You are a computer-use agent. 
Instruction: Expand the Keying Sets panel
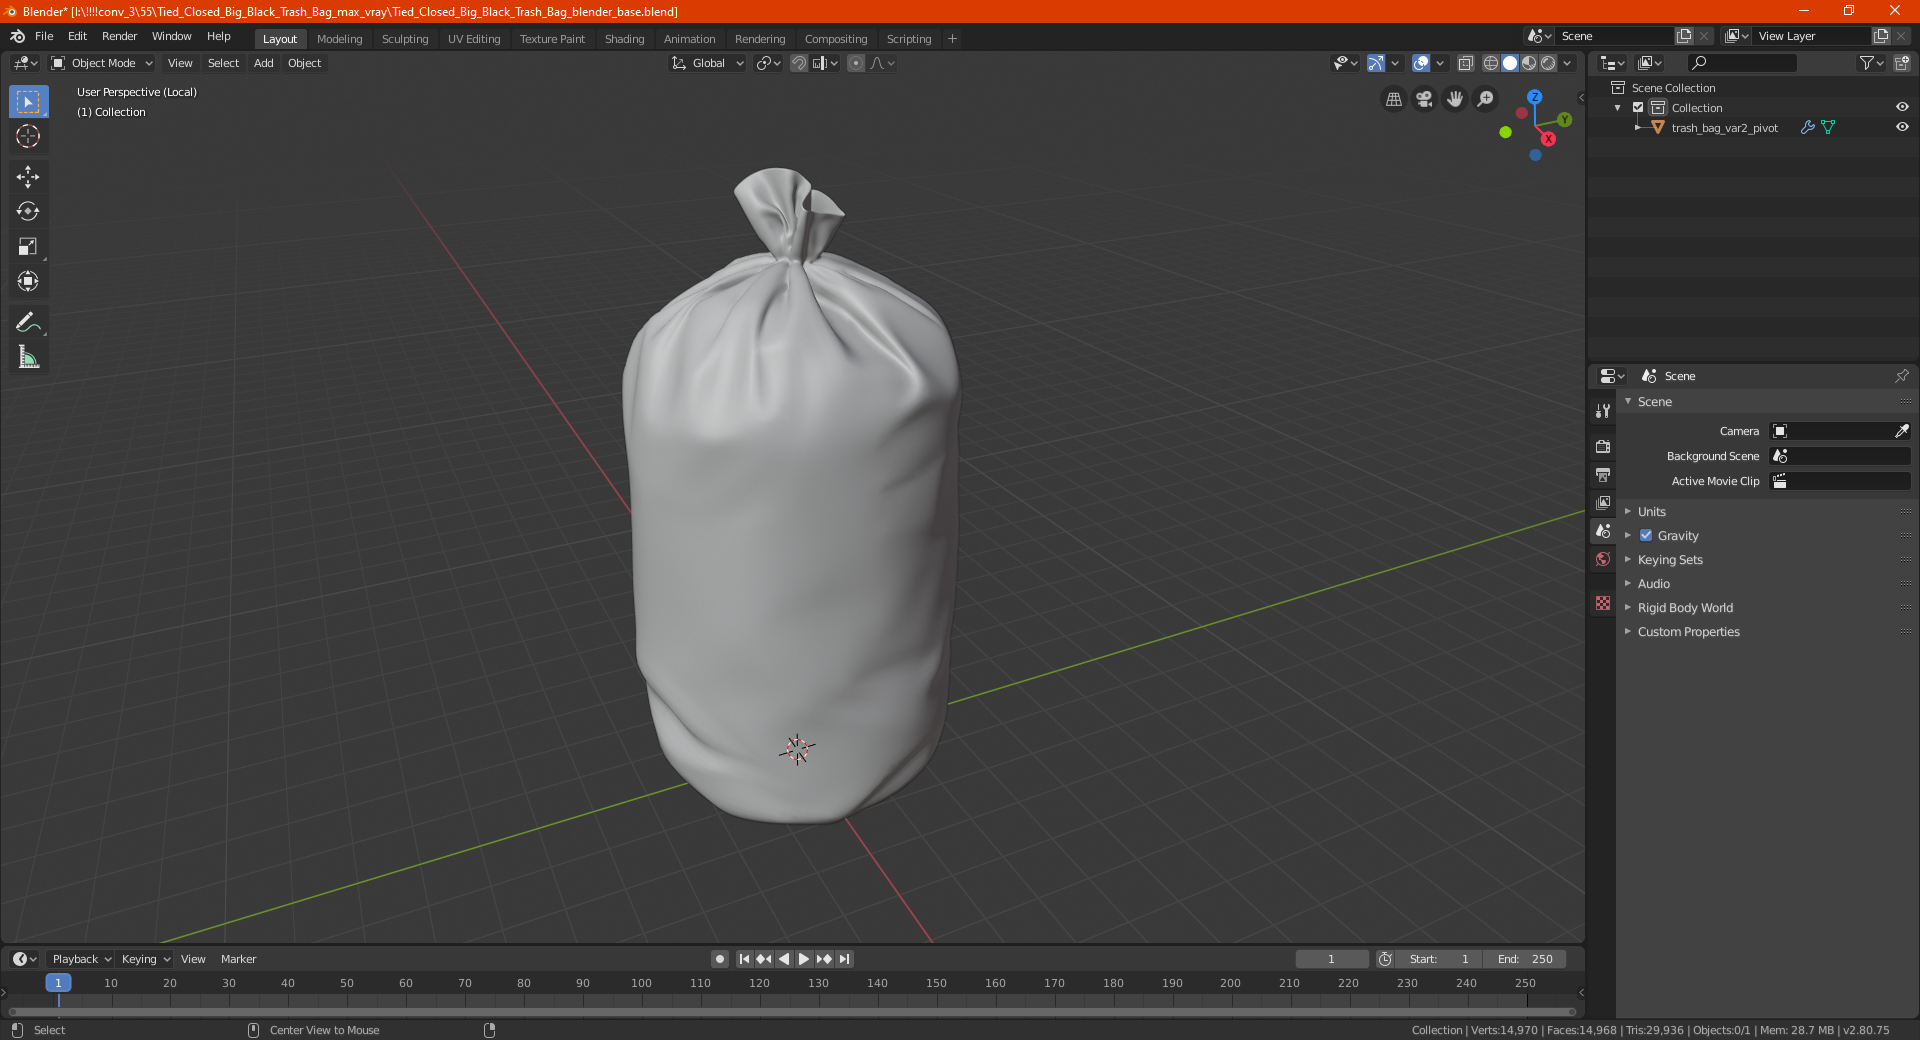point(1669,559)
